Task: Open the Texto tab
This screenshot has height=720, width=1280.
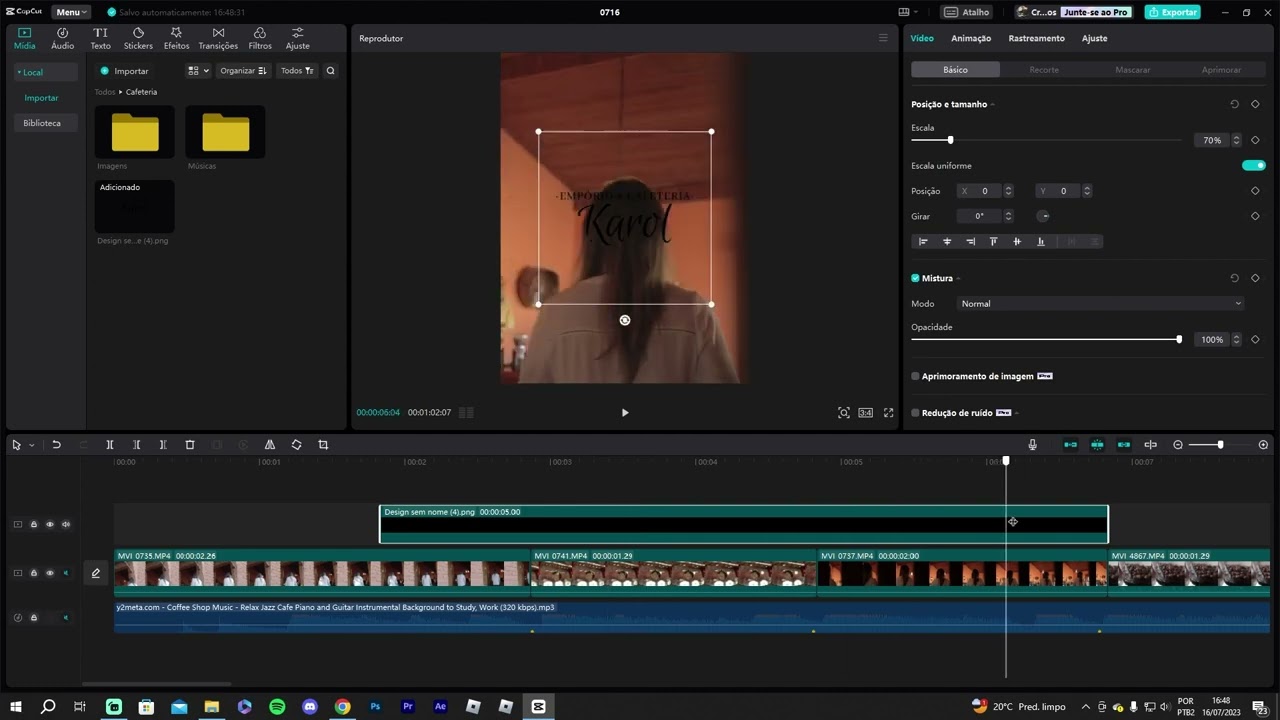Action: [x=101, y=39]
